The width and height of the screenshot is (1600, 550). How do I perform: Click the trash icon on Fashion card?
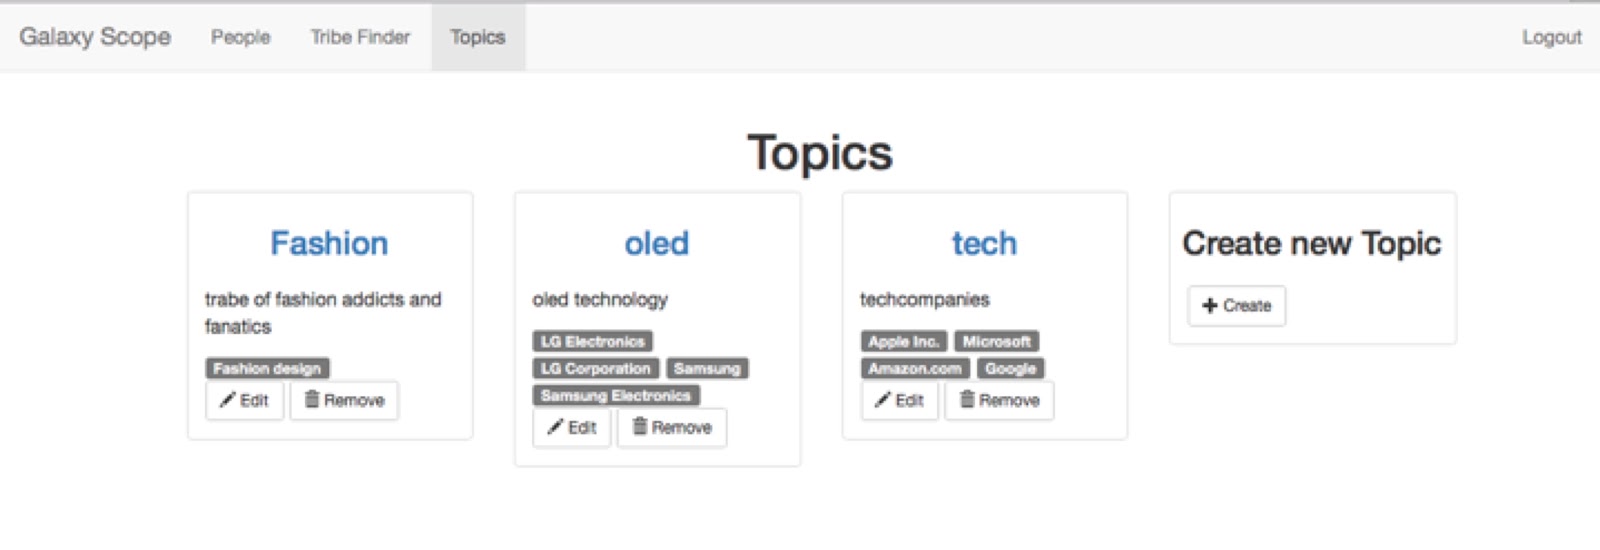click(311, 399)
